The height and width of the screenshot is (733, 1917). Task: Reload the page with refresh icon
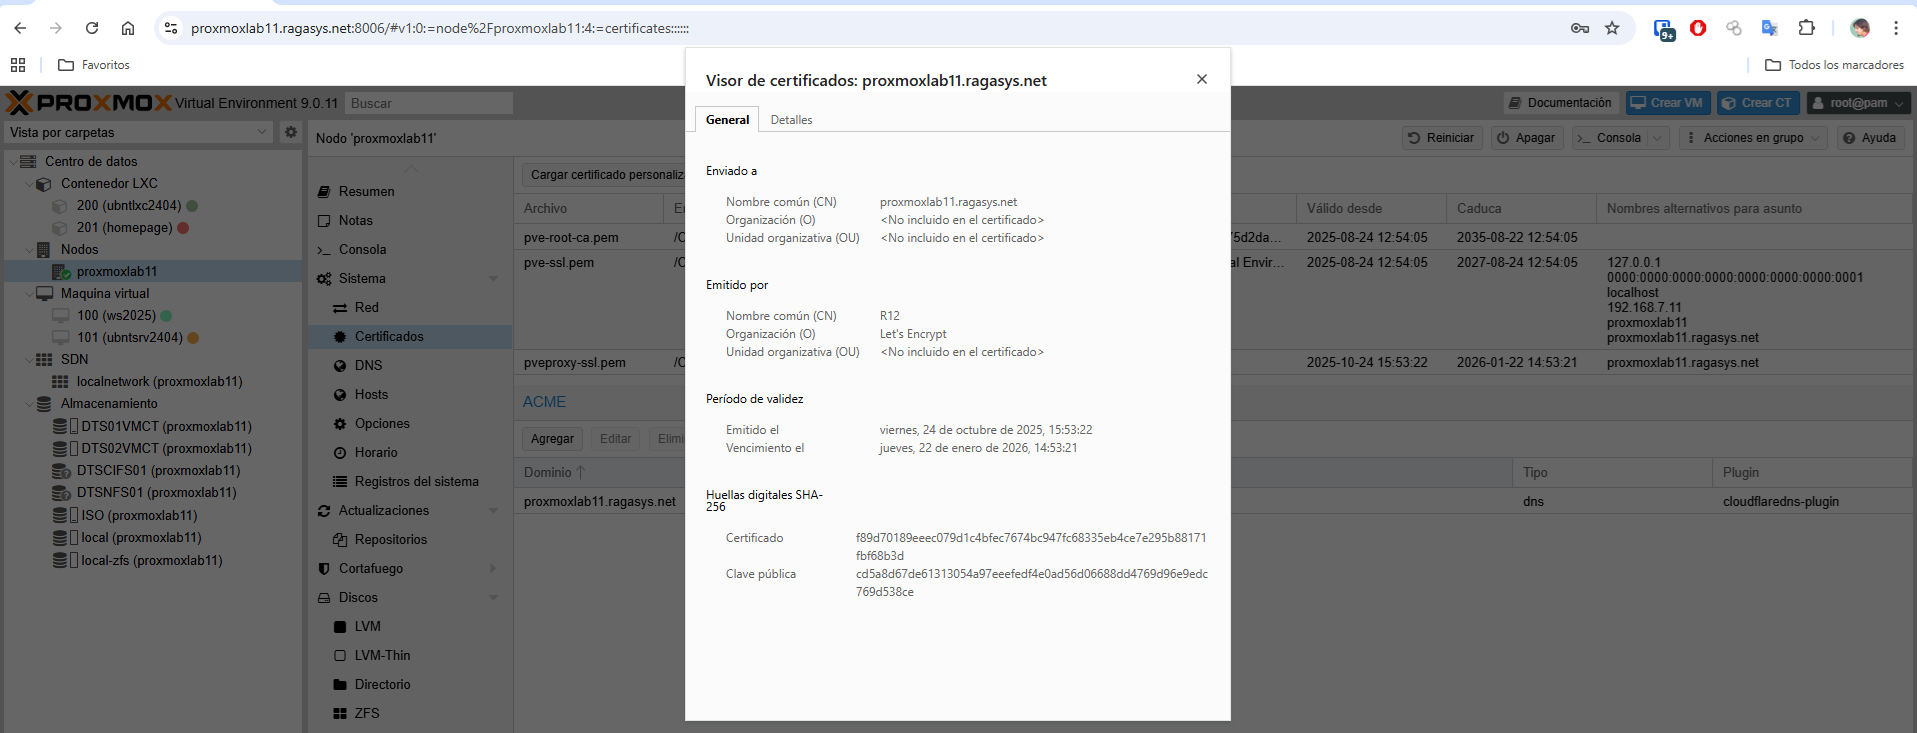pyautogui.click(x=92, y=28)
